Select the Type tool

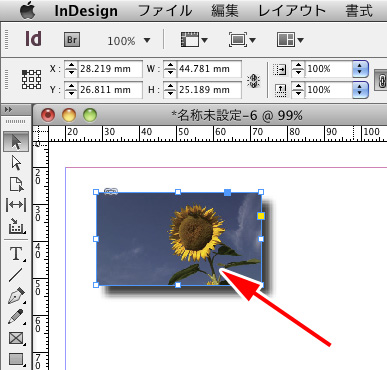16,254
